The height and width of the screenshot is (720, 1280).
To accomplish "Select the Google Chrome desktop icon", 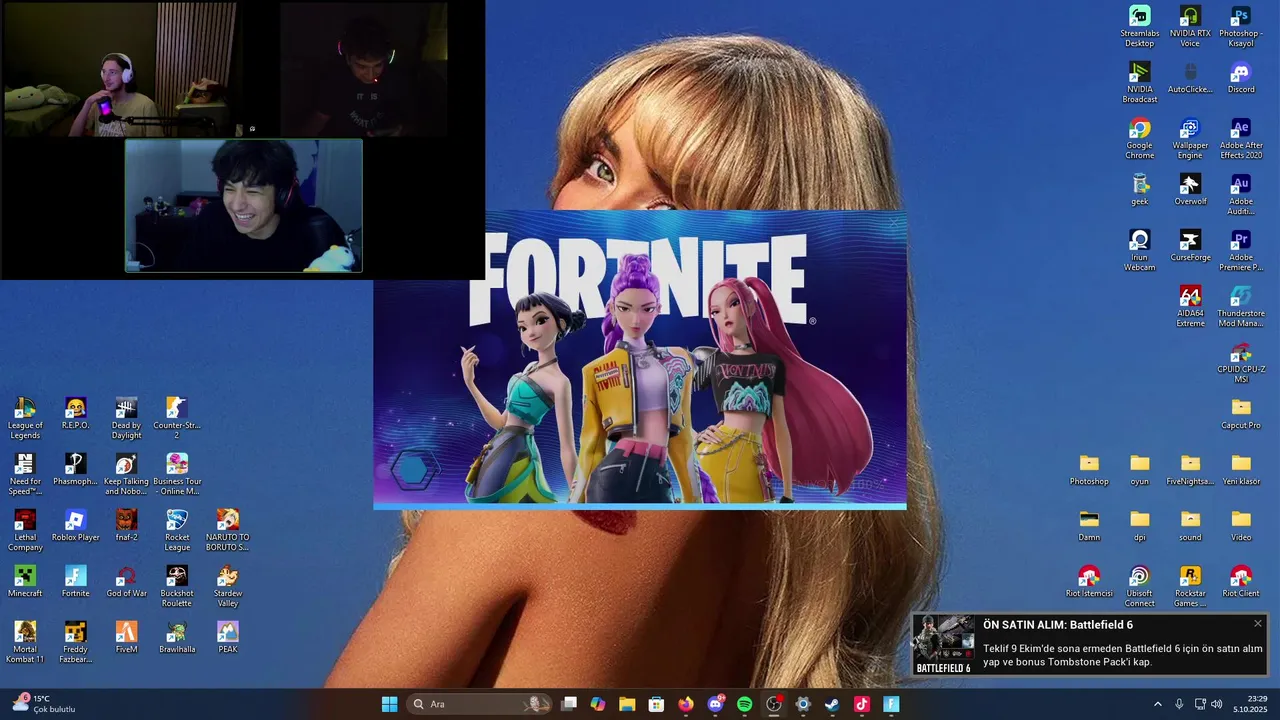I will tap(1139, 138).
